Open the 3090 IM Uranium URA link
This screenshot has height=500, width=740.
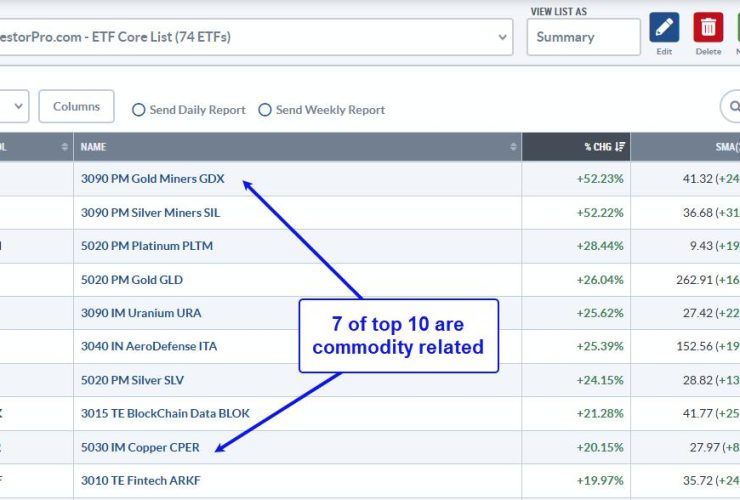tap(141, 313)
